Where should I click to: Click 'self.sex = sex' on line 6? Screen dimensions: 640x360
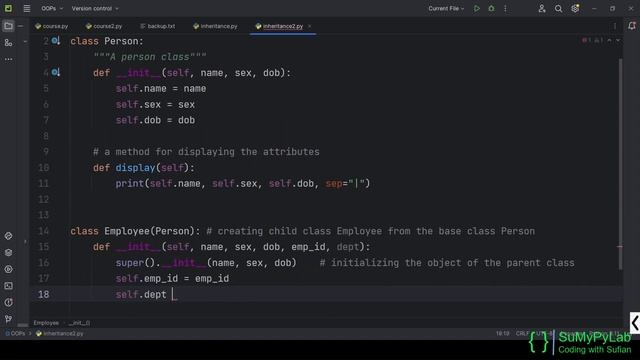click(x=155, y=104)
